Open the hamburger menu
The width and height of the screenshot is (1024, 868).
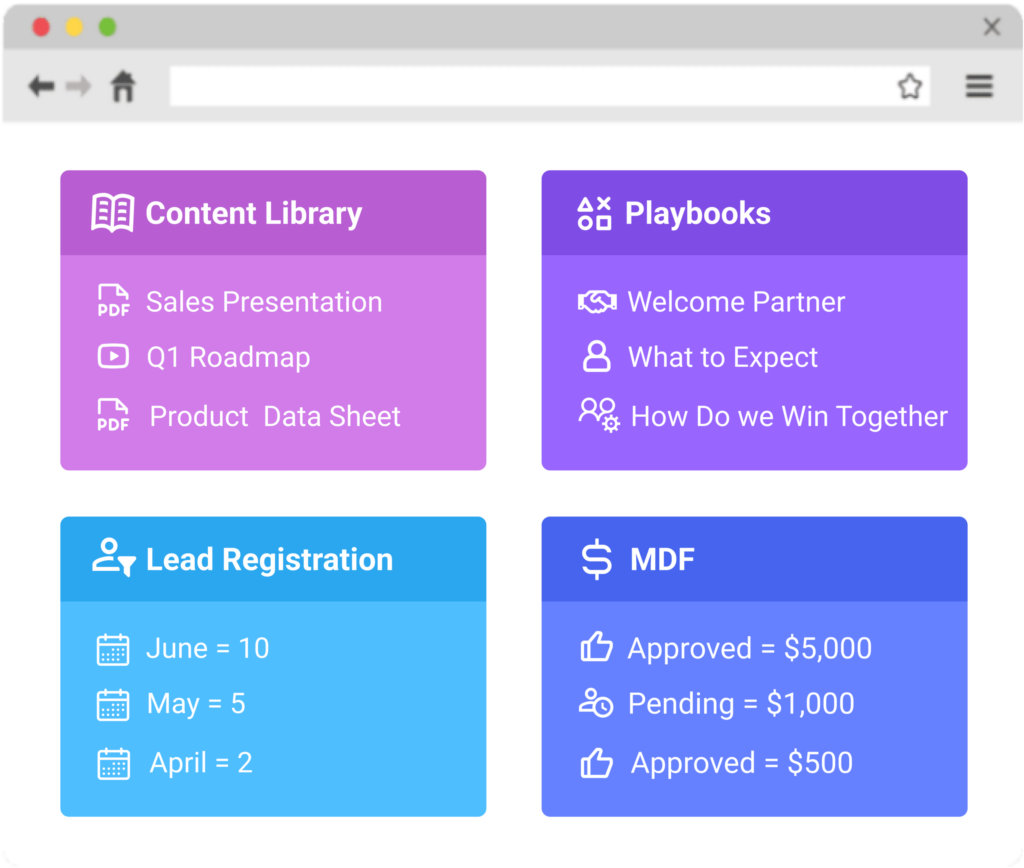(x=979, y=86)
